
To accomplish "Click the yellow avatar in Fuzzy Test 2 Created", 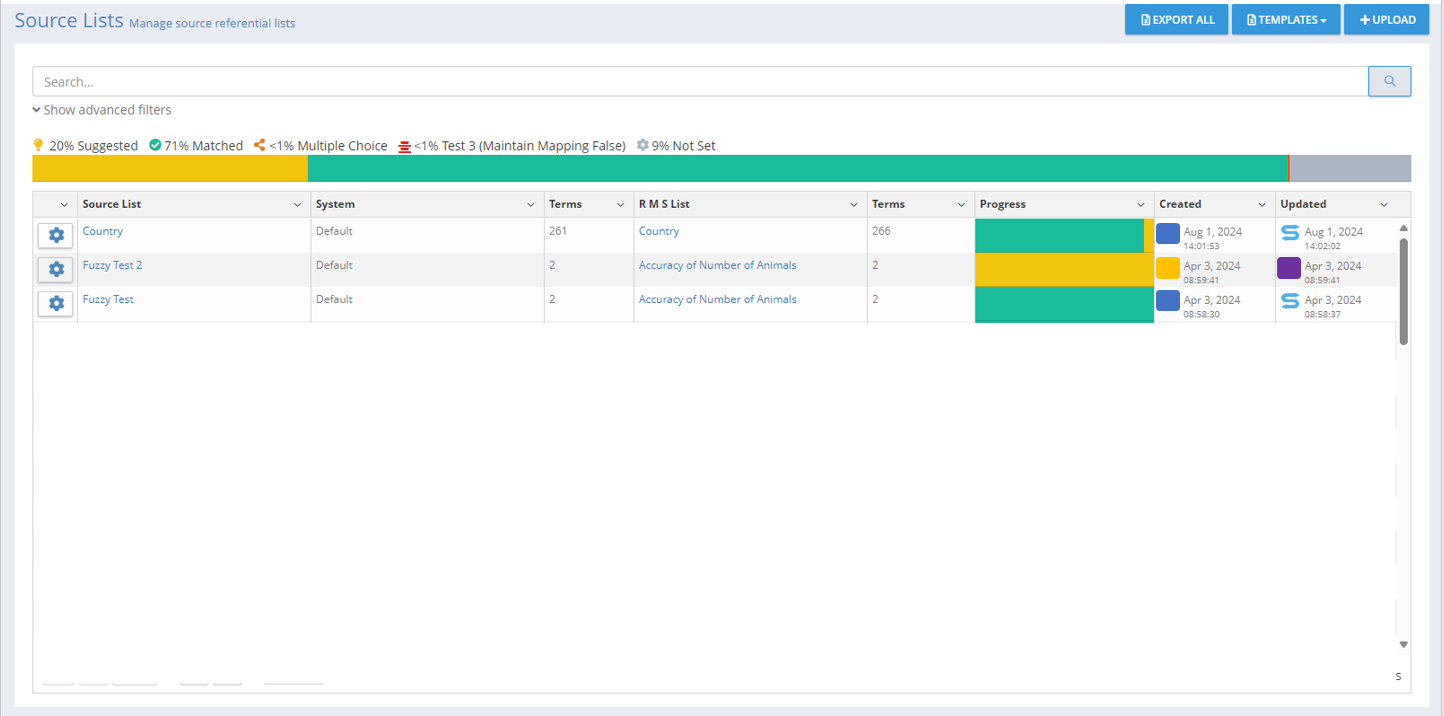I will point(1167,268).
